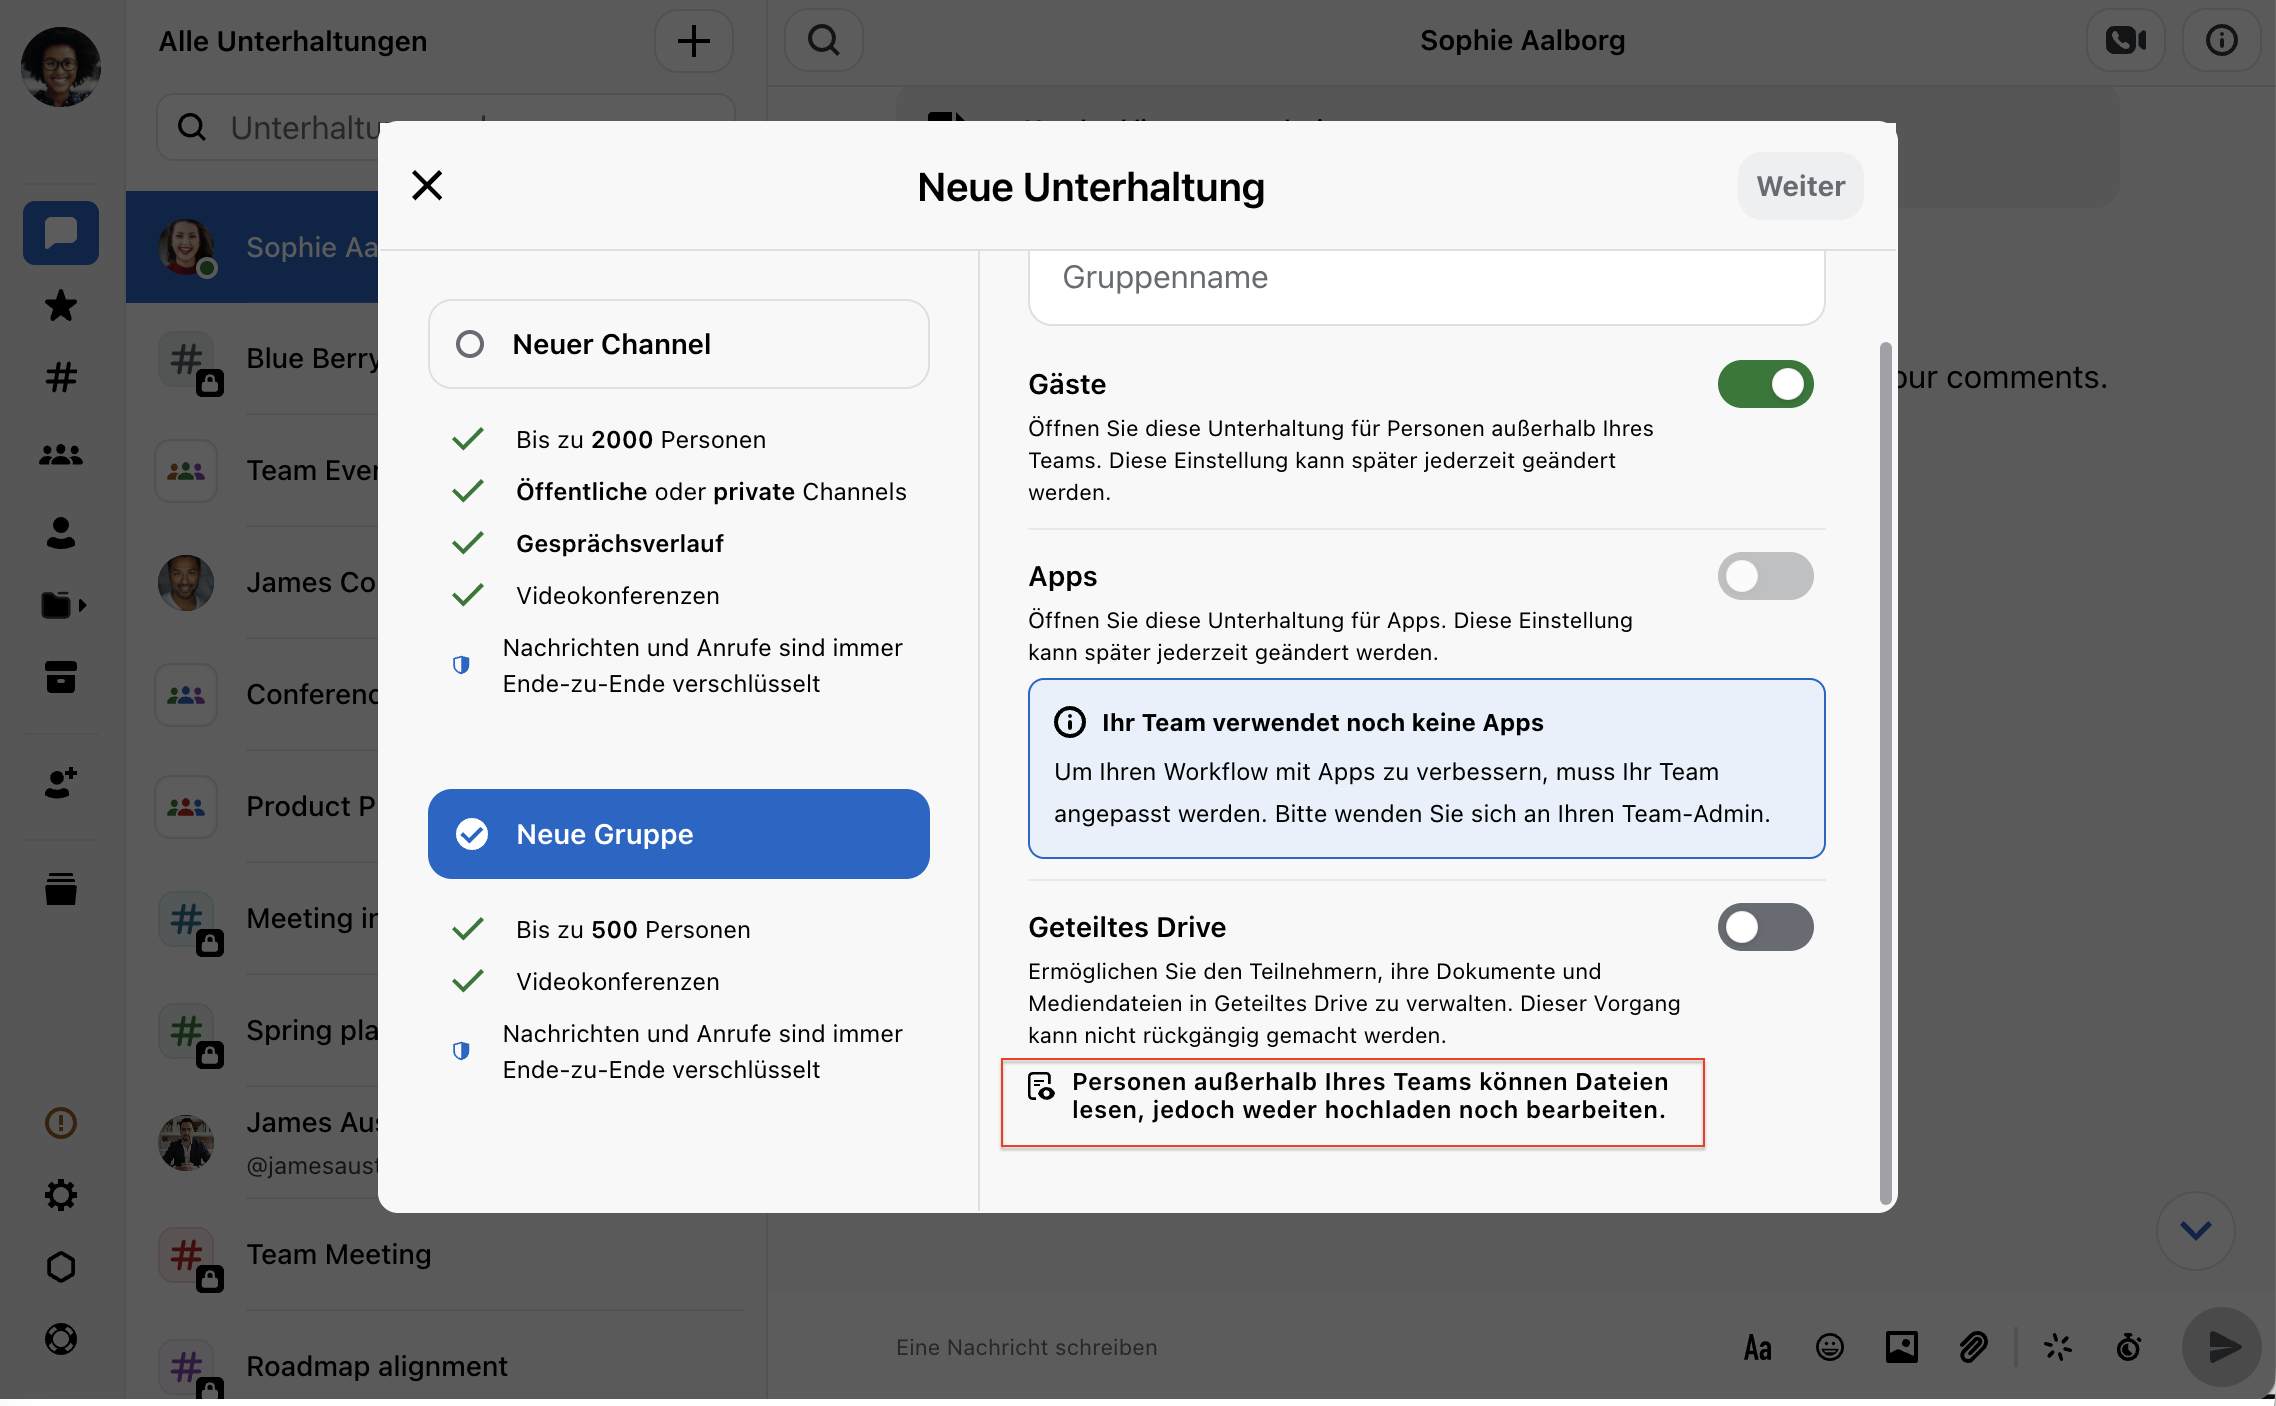Screen dimensions: 2276x1406
Task: Open the Roadmap alignment channel
Action: (x=446, y=1364)
